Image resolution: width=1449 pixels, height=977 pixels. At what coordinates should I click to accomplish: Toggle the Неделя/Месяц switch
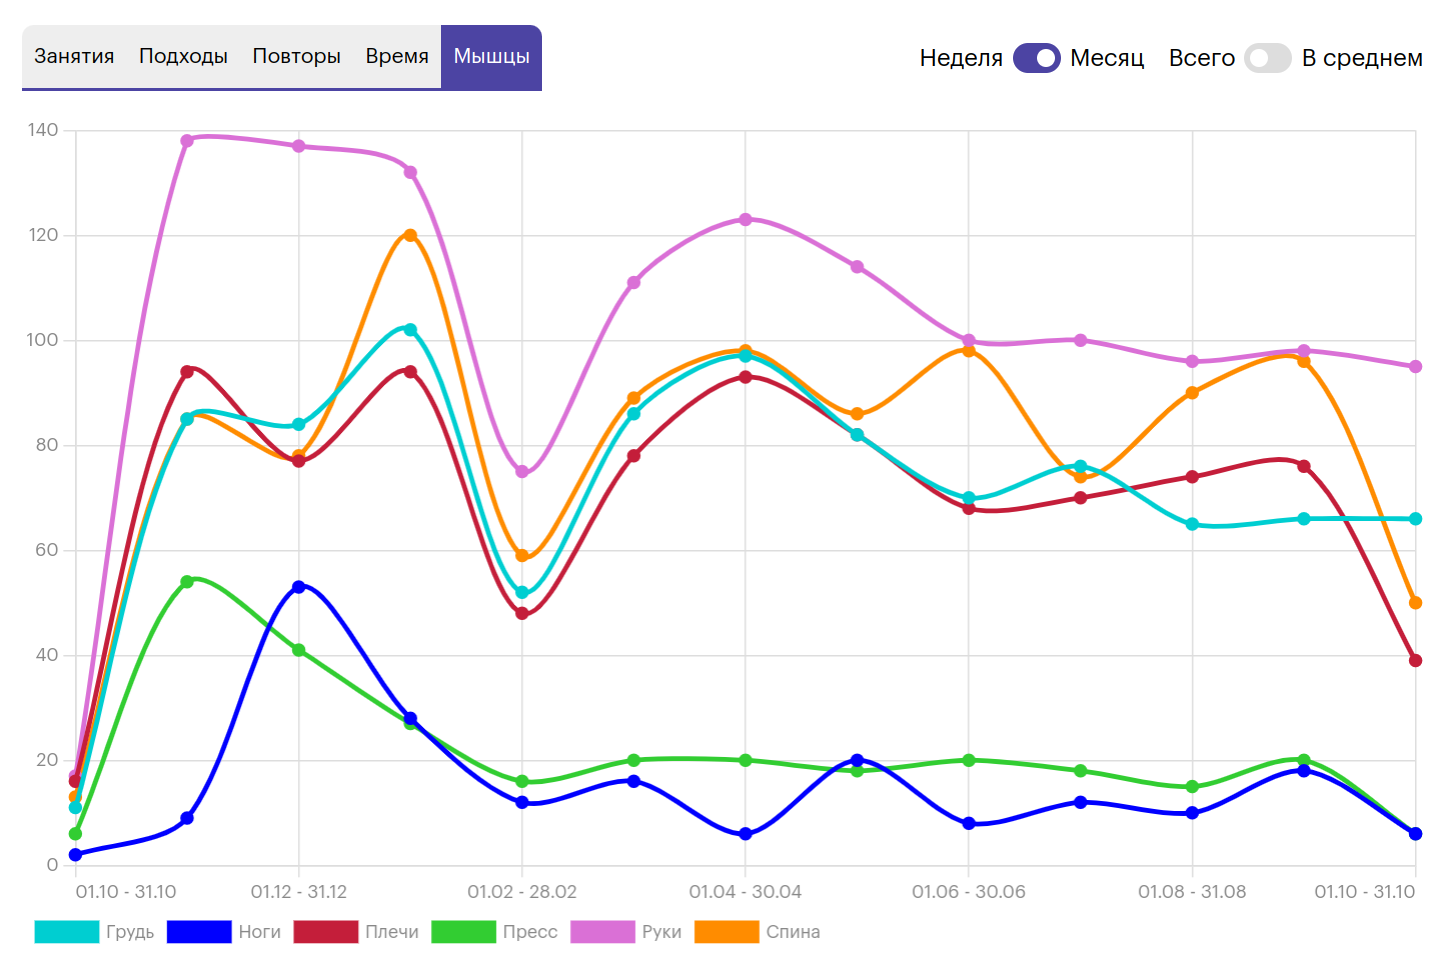tap(1036, 58)
